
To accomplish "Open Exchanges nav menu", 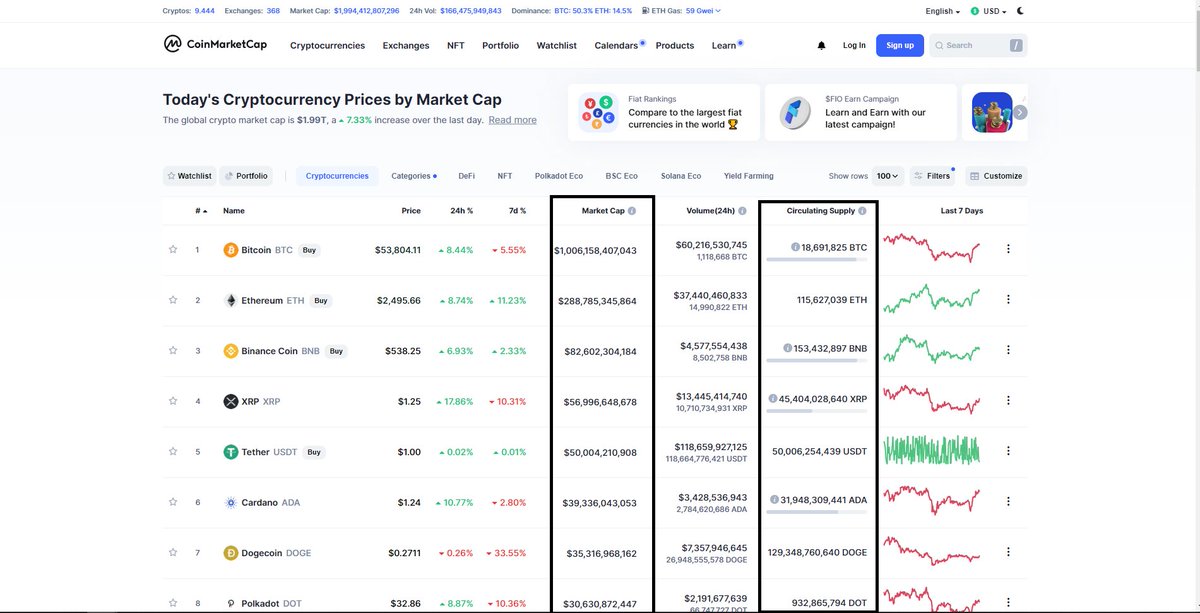I will 406,45.
